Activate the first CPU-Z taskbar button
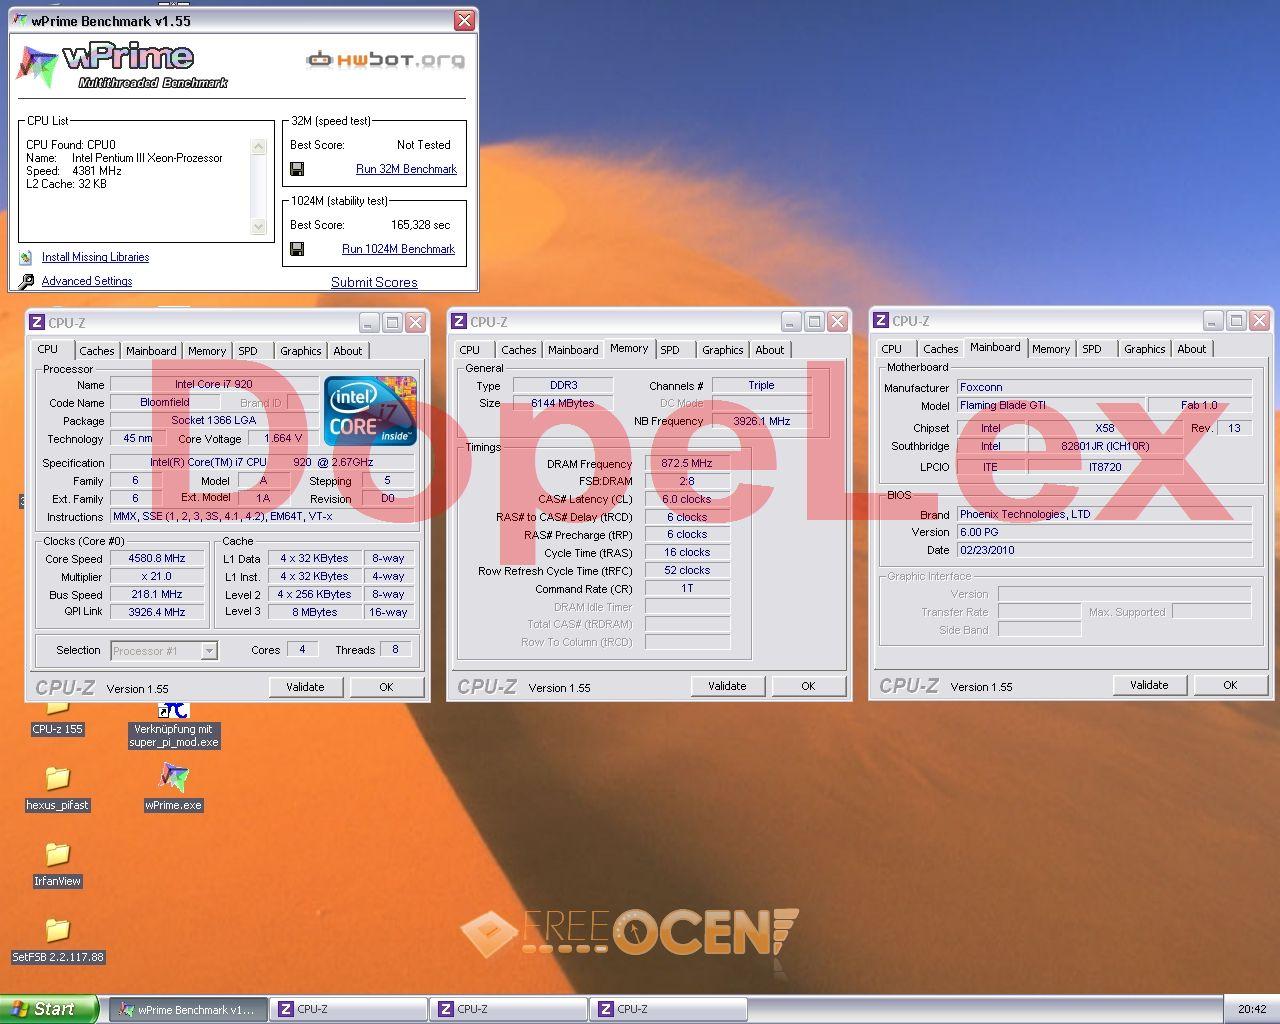The width and height of the screenshot is (1280, 1024). tap(348, 1009)
